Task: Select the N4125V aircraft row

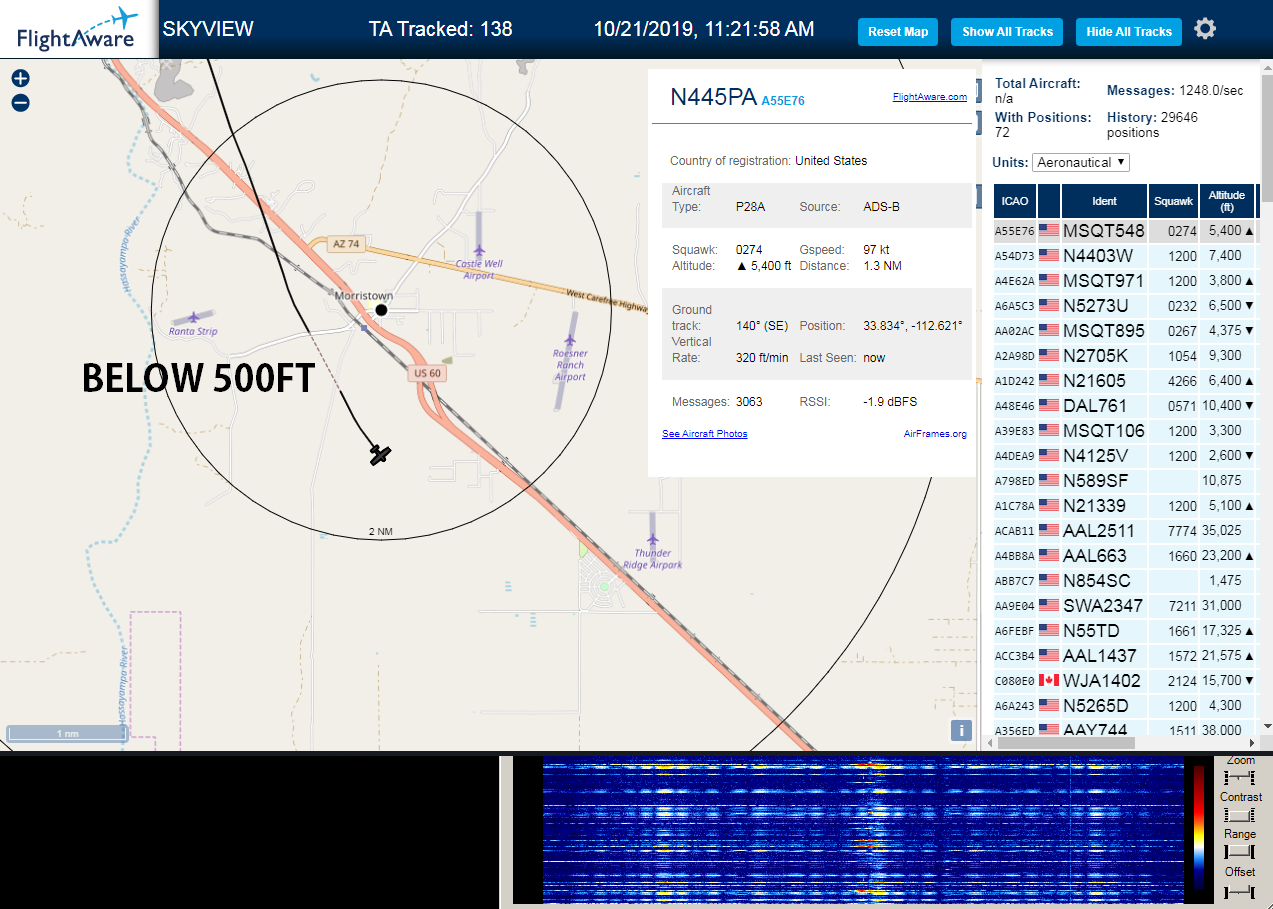Action: point(1124,456)
